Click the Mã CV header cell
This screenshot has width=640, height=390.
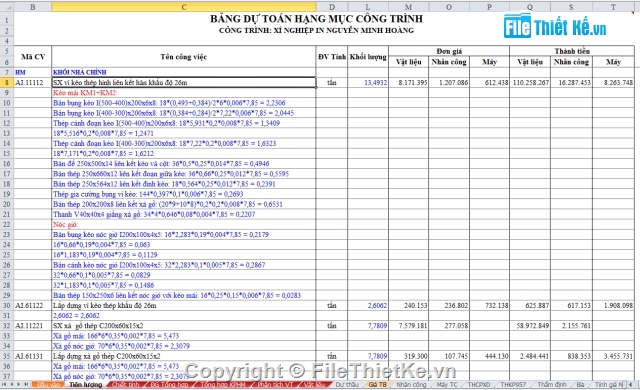(x=33, y=57)
